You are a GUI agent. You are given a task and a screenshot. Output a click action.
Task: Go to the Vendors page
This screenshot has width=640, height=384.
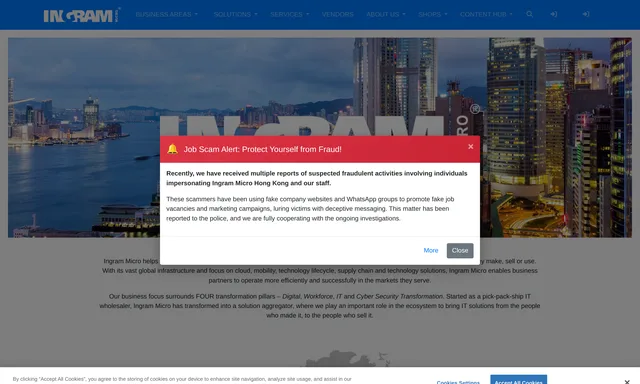coord(338,14)
